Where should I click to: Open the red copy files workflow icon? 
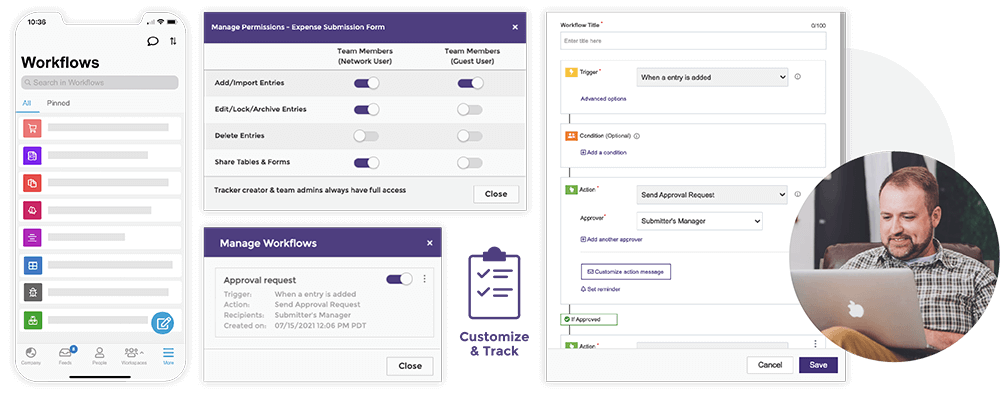(x=33, y=183)
